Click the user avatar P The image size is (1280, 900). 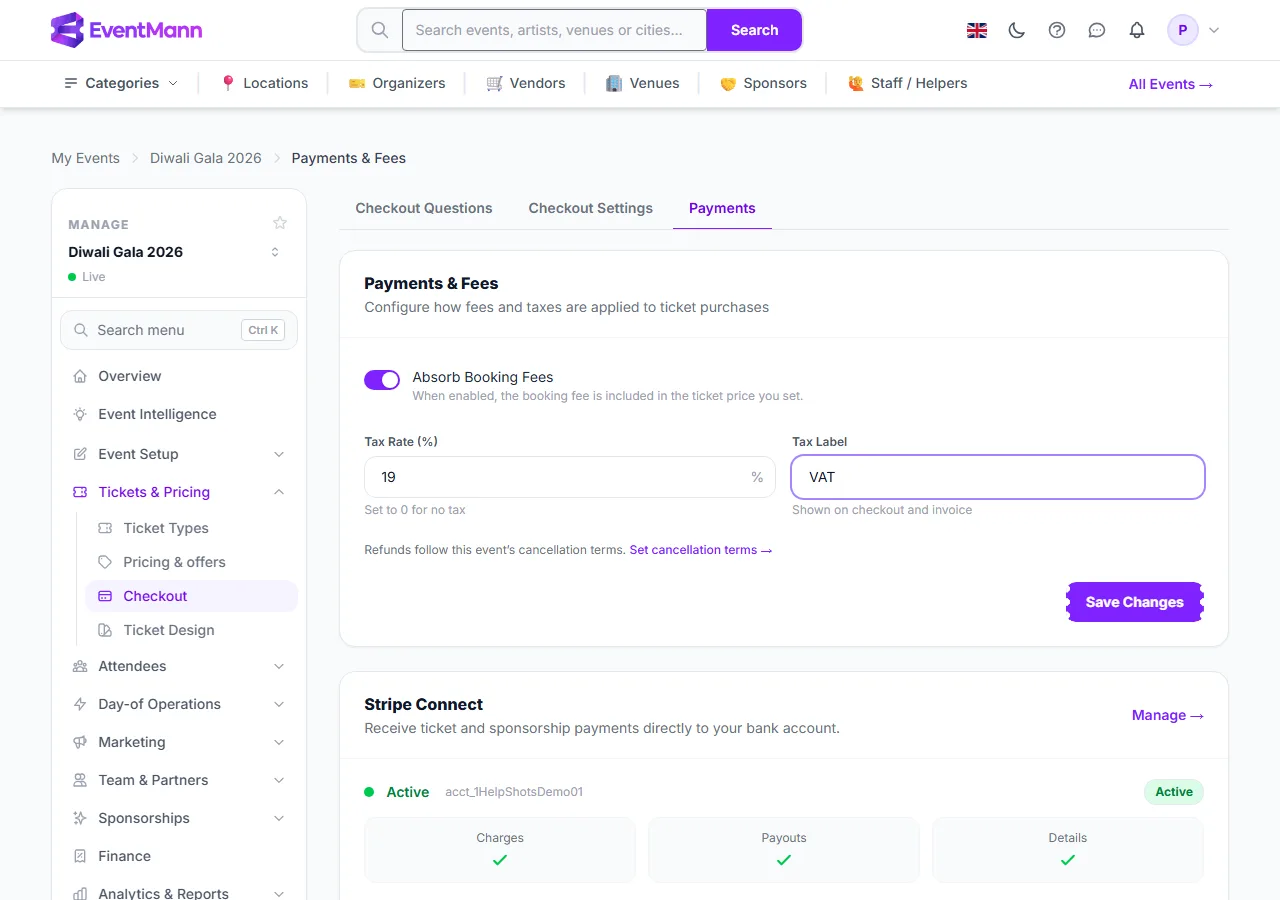coord(1183,30)
